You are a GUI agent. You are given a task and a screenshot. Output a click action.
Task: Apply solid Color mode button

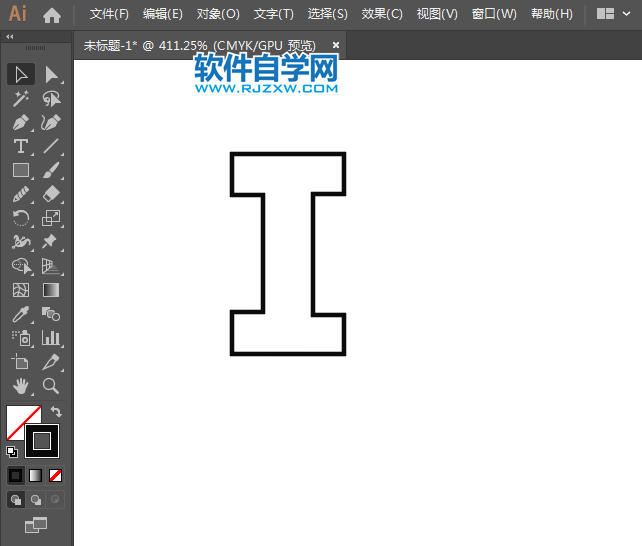click(x=16, y=476)
